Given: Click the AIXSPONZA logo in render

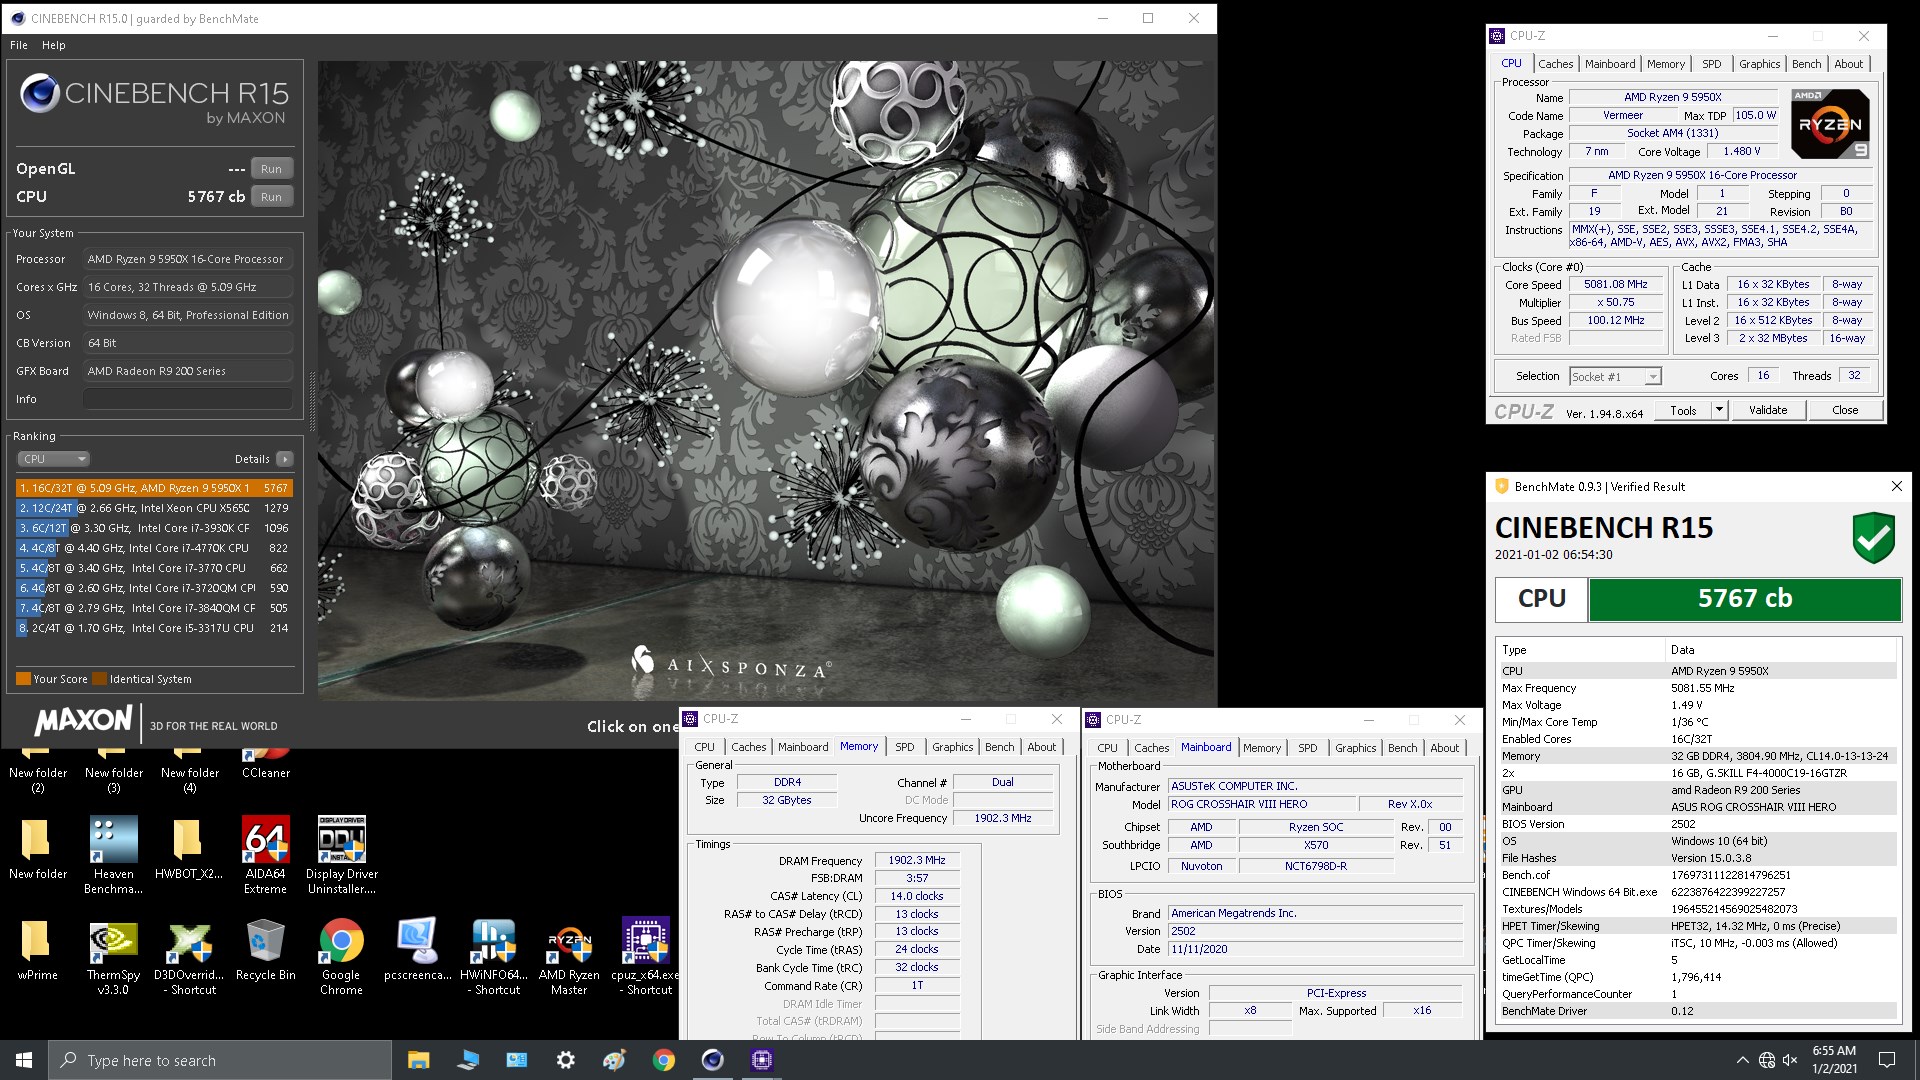Looking at the screenshot, I should click(730, 664).
